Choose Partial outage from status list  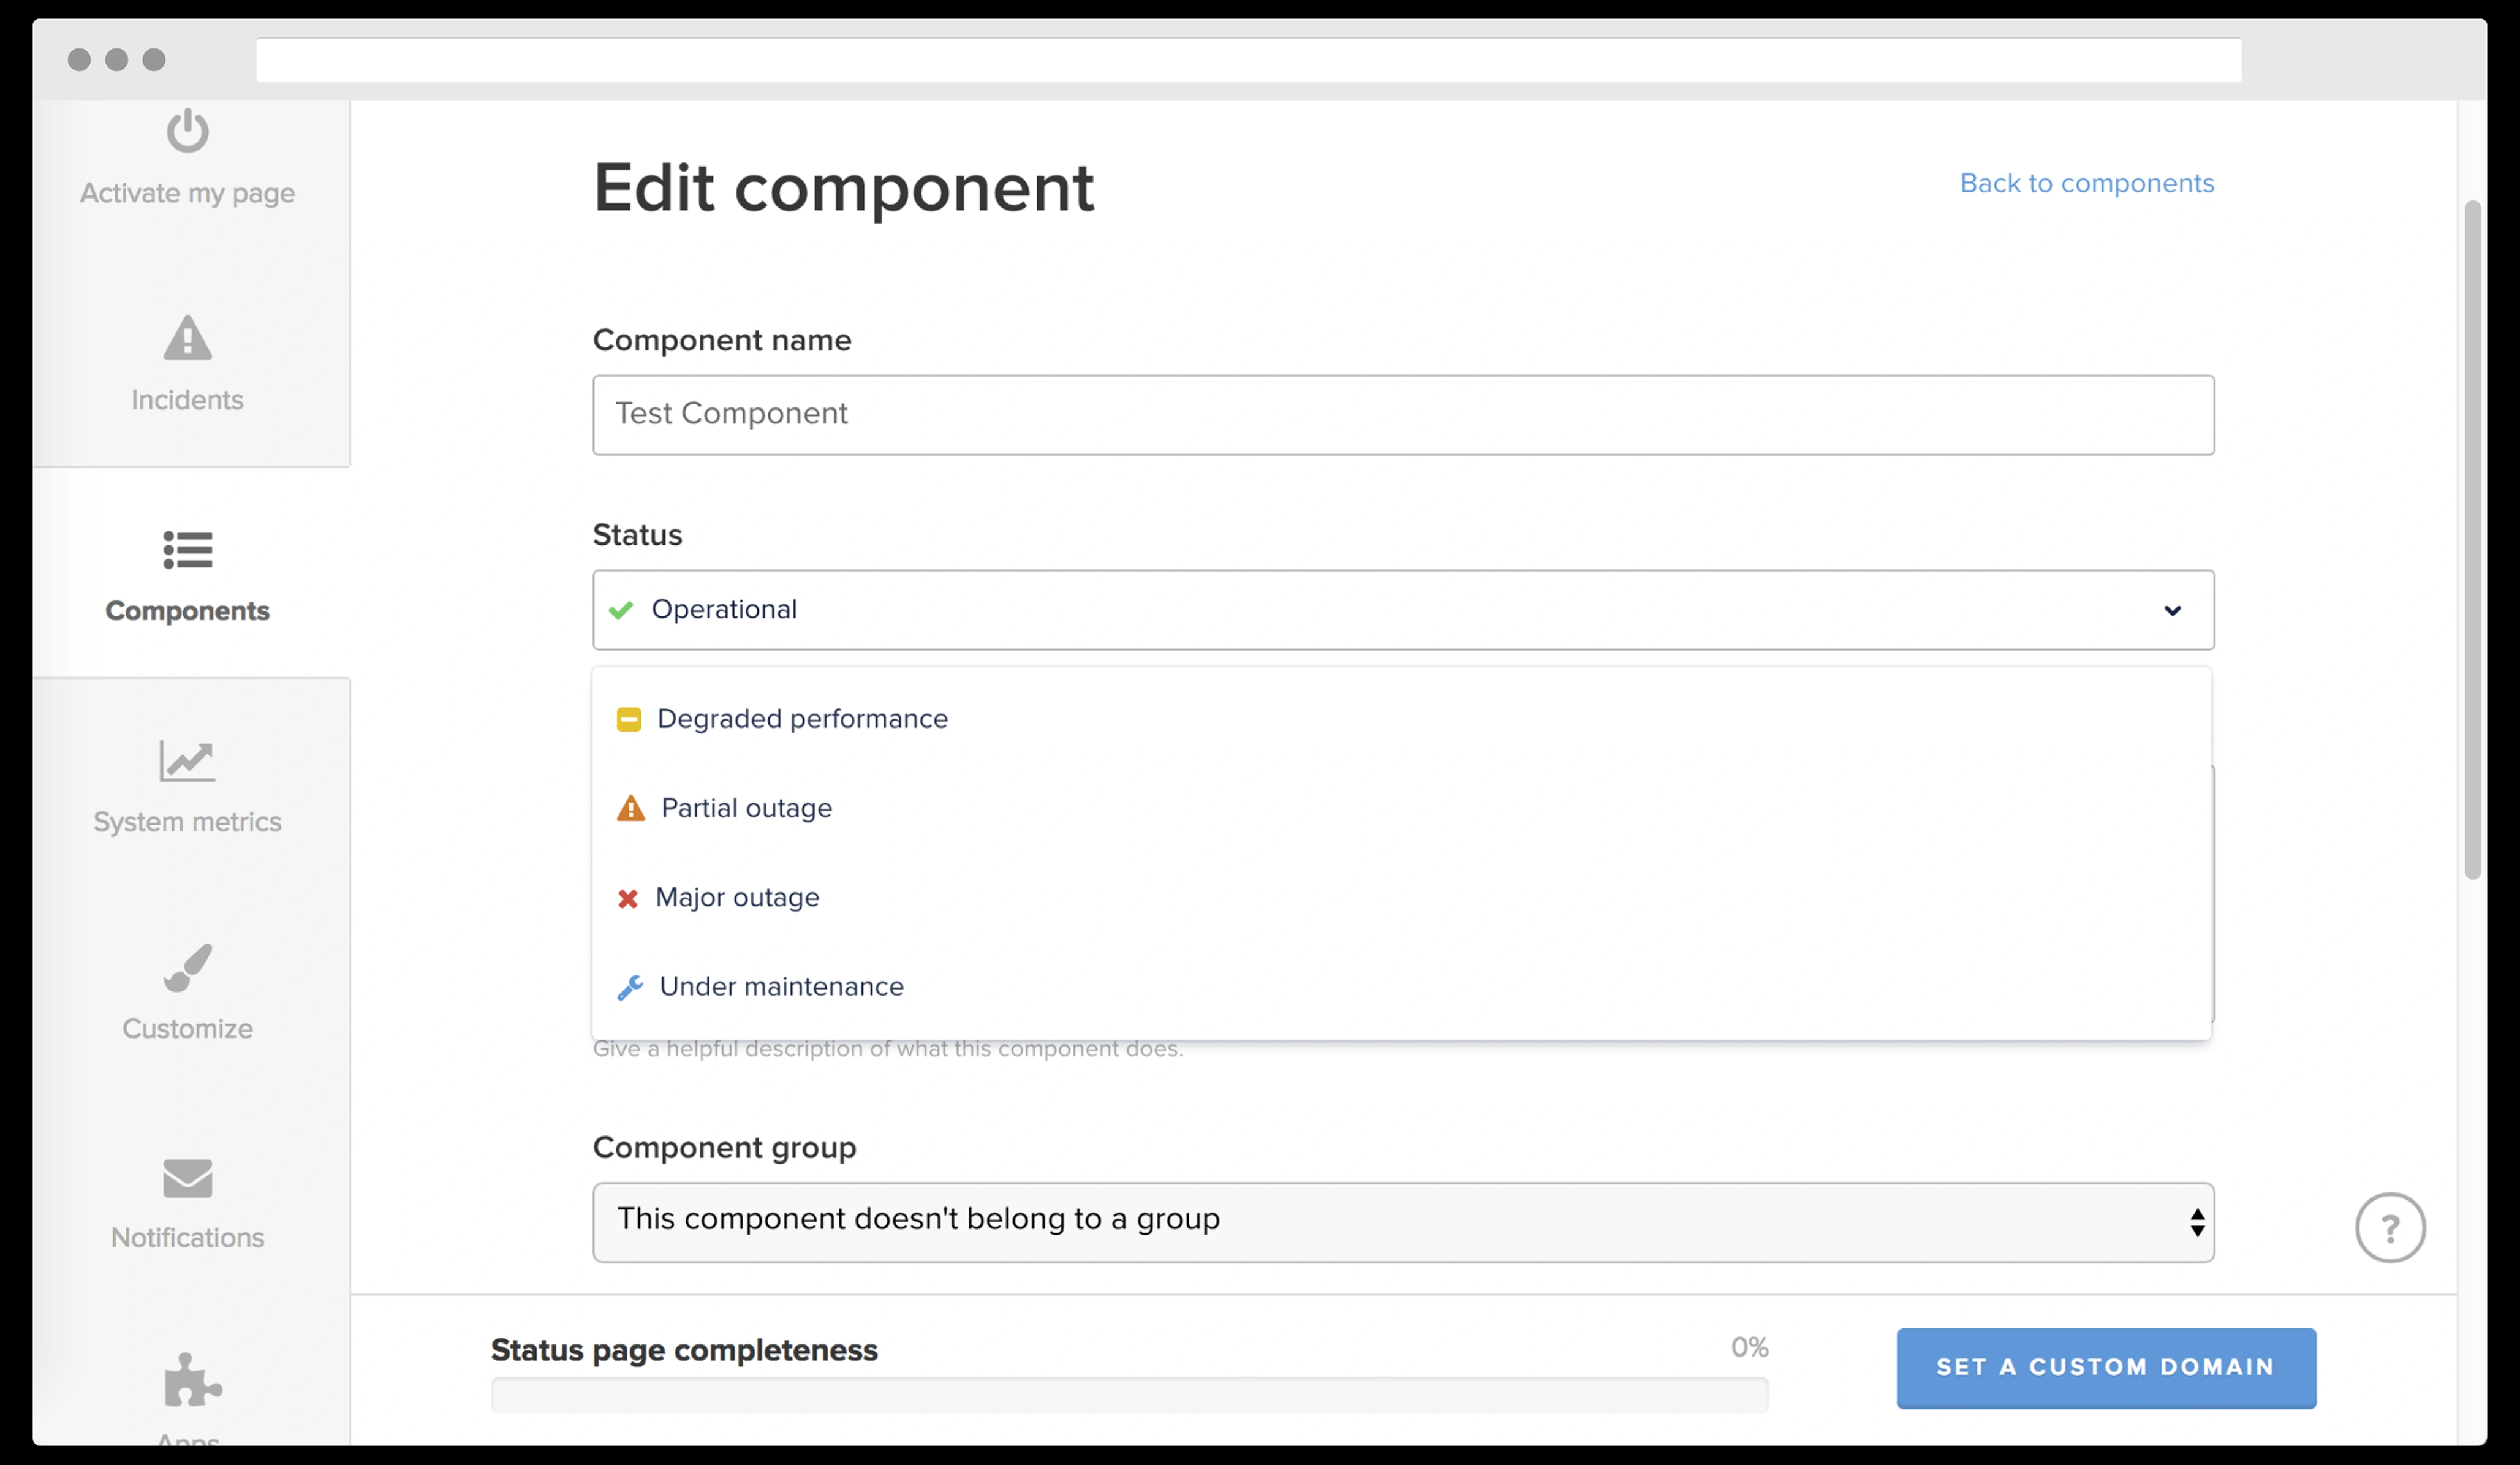(746, 808)
